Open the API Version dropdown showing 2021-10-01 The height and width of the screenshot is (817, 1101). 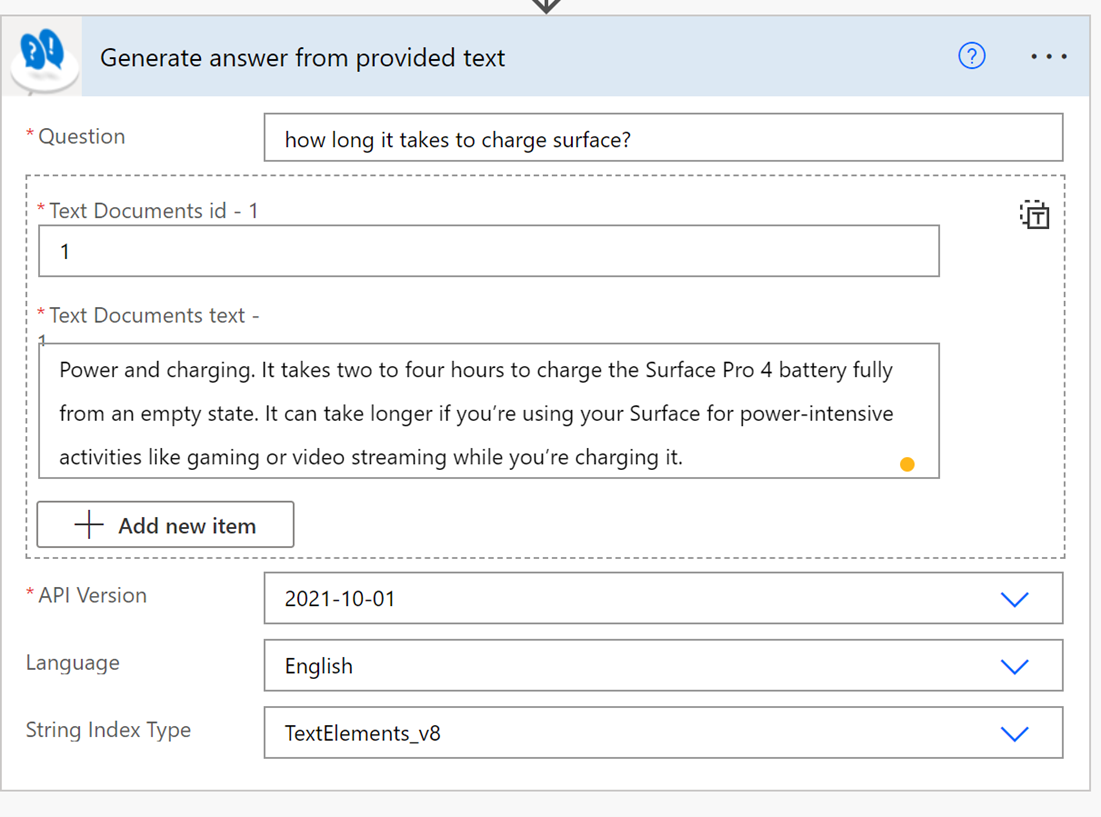point(662,599)
